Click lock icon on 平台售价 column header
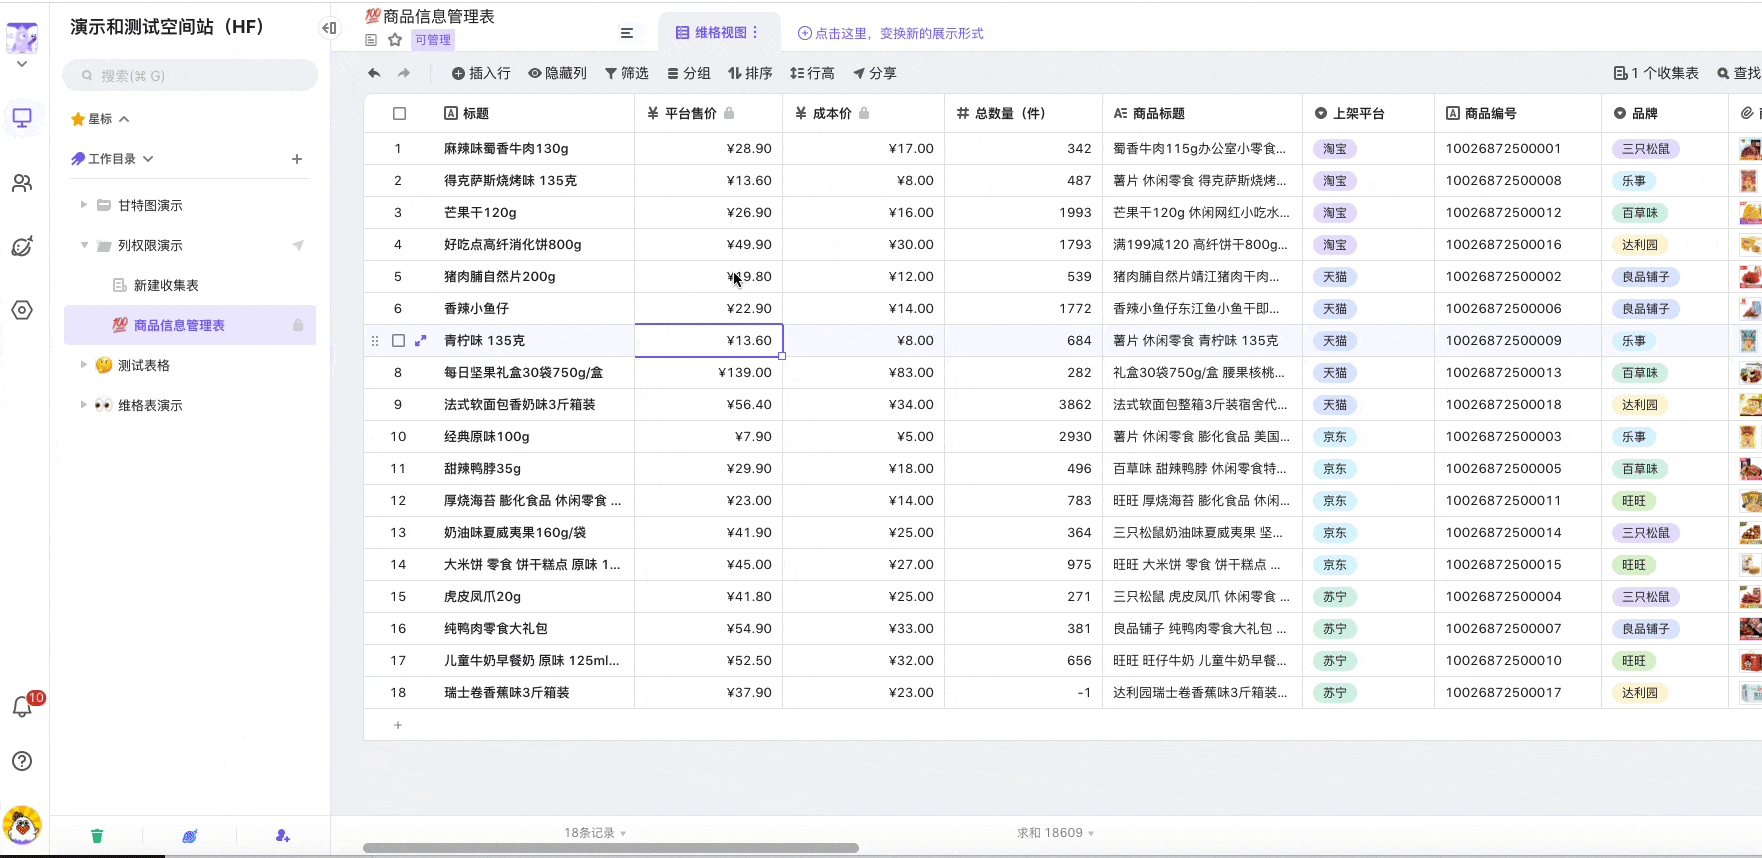Screen dimensions: 1762x858 point(729,113)
